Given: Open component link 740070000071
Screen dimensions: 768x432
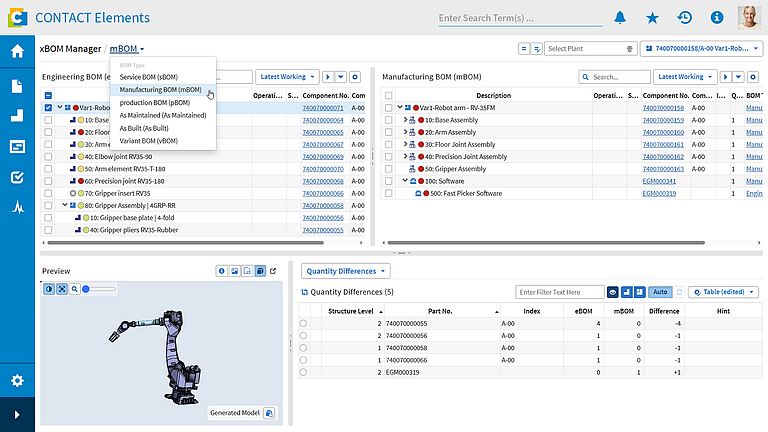Looking at the screenshot, I should [x=323, y=108].
